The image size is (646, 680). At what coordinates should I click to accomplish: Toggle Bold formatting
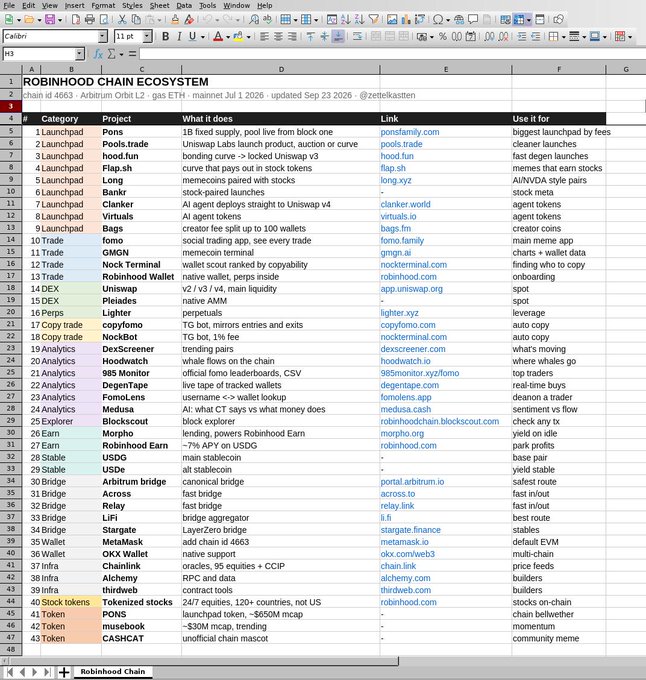(x=165, y=36)
